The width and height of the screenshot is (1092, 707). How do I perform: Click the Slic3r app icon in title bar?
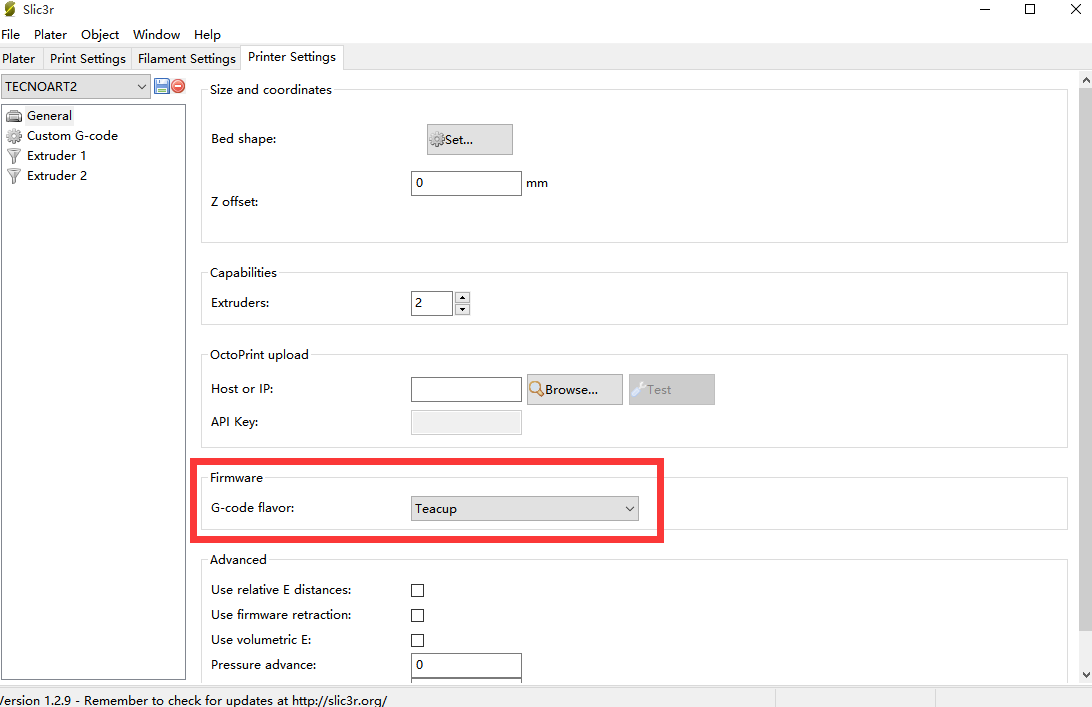pyautogui.click(x=9, y=10)
